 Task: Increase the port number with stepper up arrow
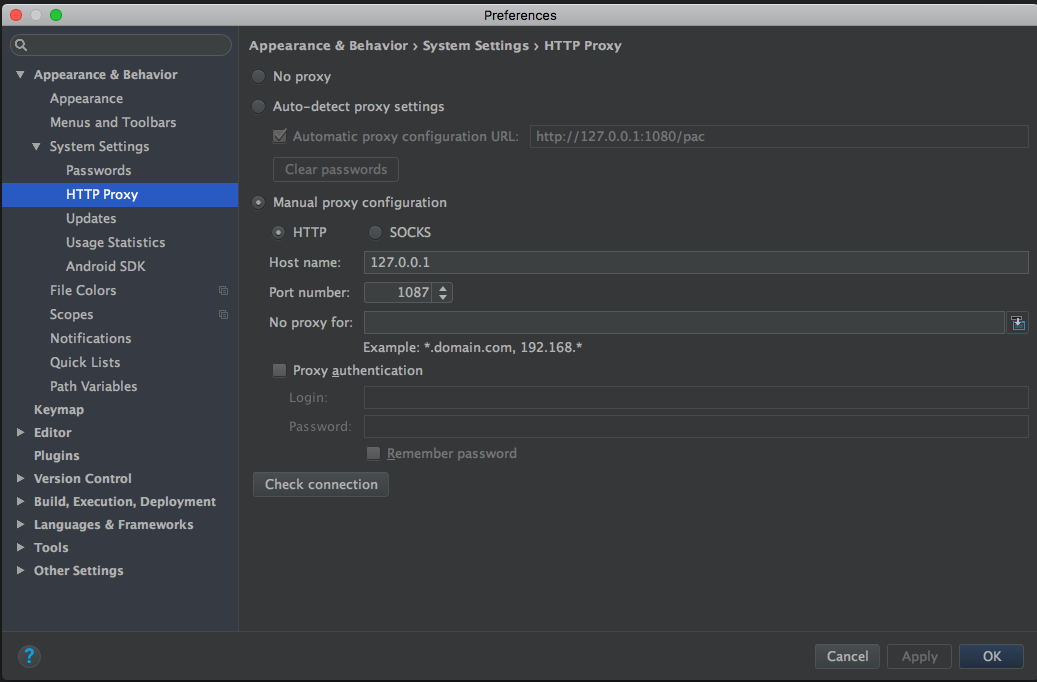(x=443, y=288)
